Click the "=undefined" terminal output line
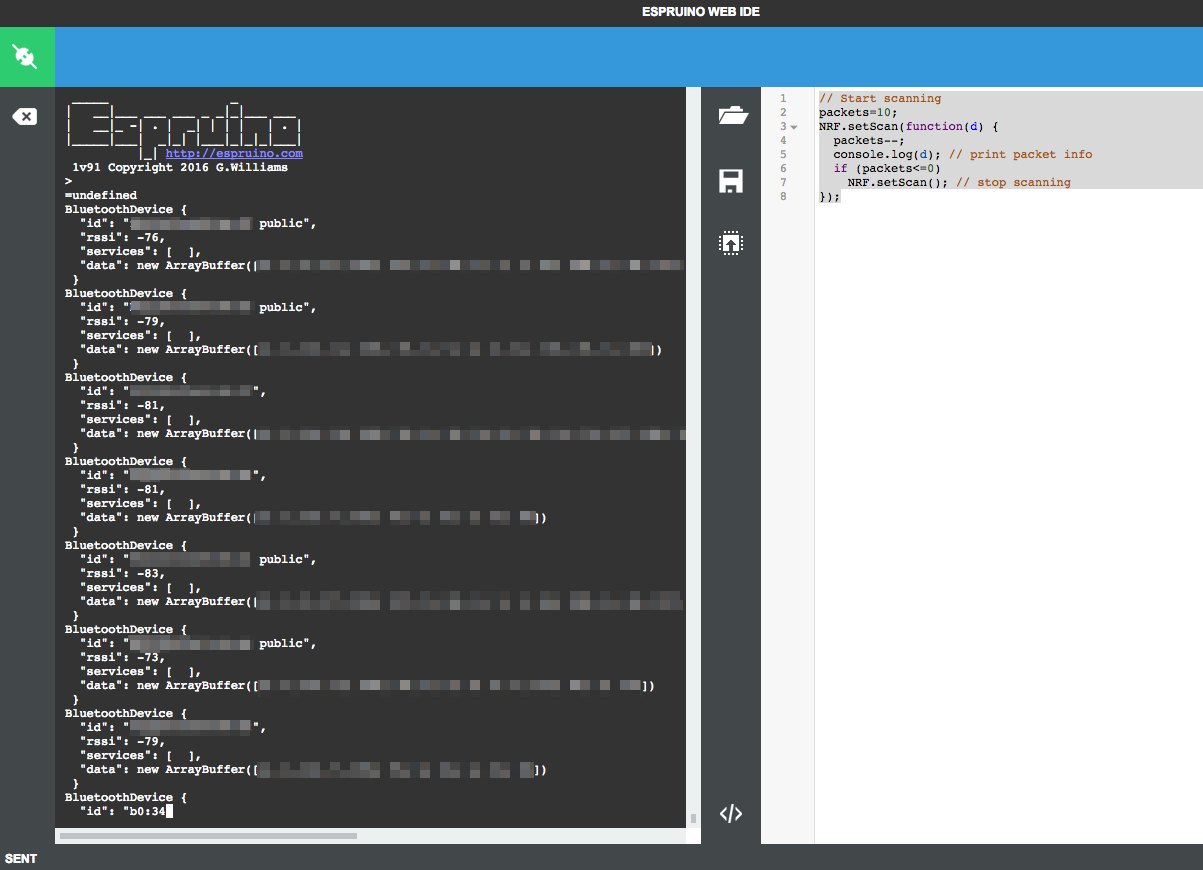This screenshot has width=1203, height=870. point(101,195)
